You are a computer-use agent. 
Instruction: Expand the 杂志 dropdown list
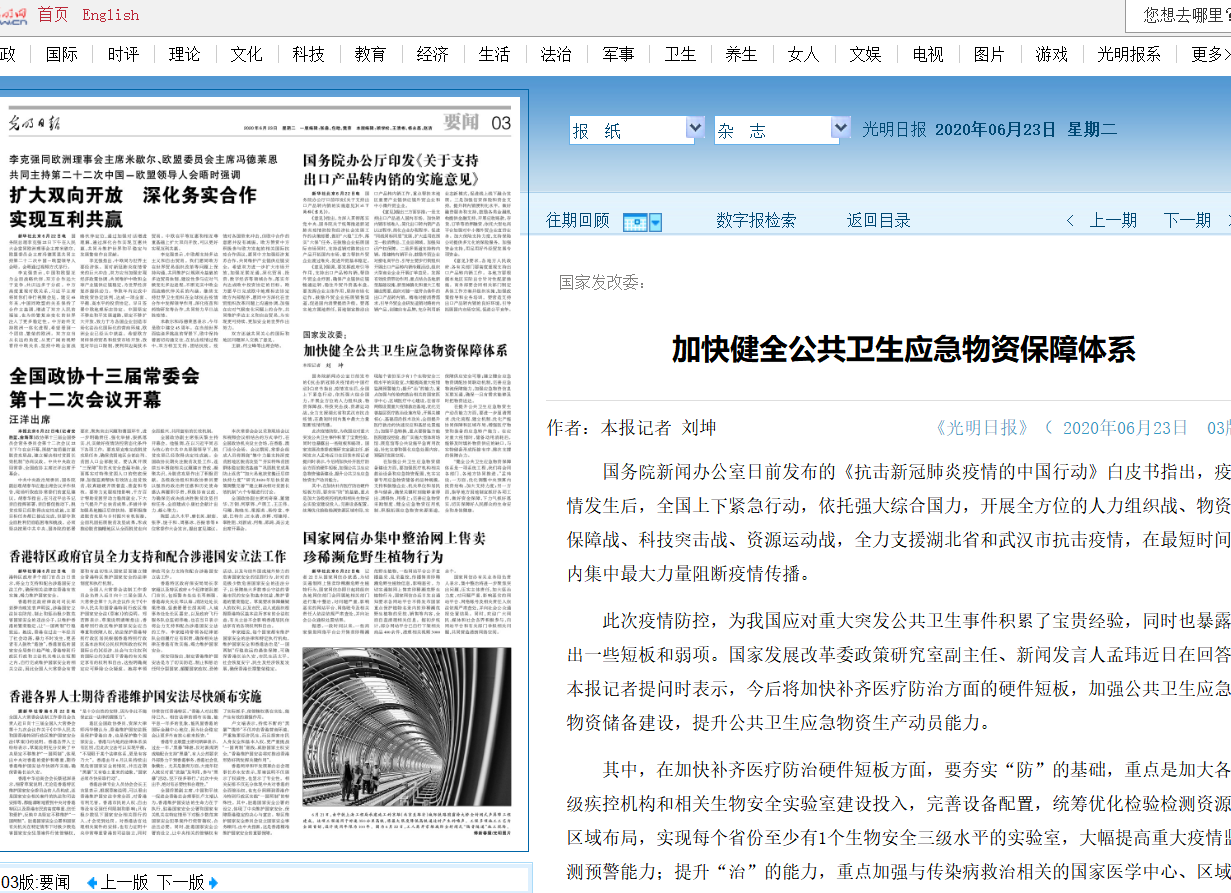[x=841, y=128]
